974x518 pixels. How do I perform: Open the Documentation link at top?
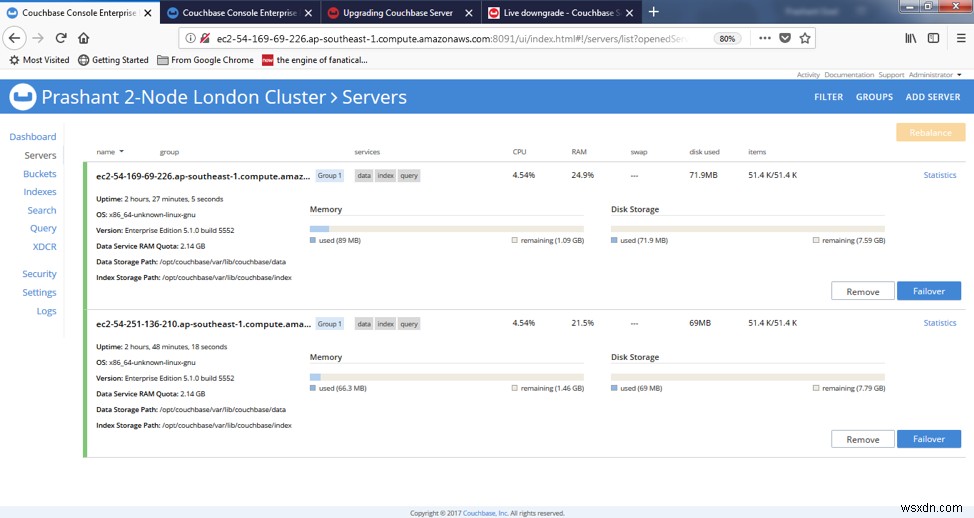tap(849, 75)
